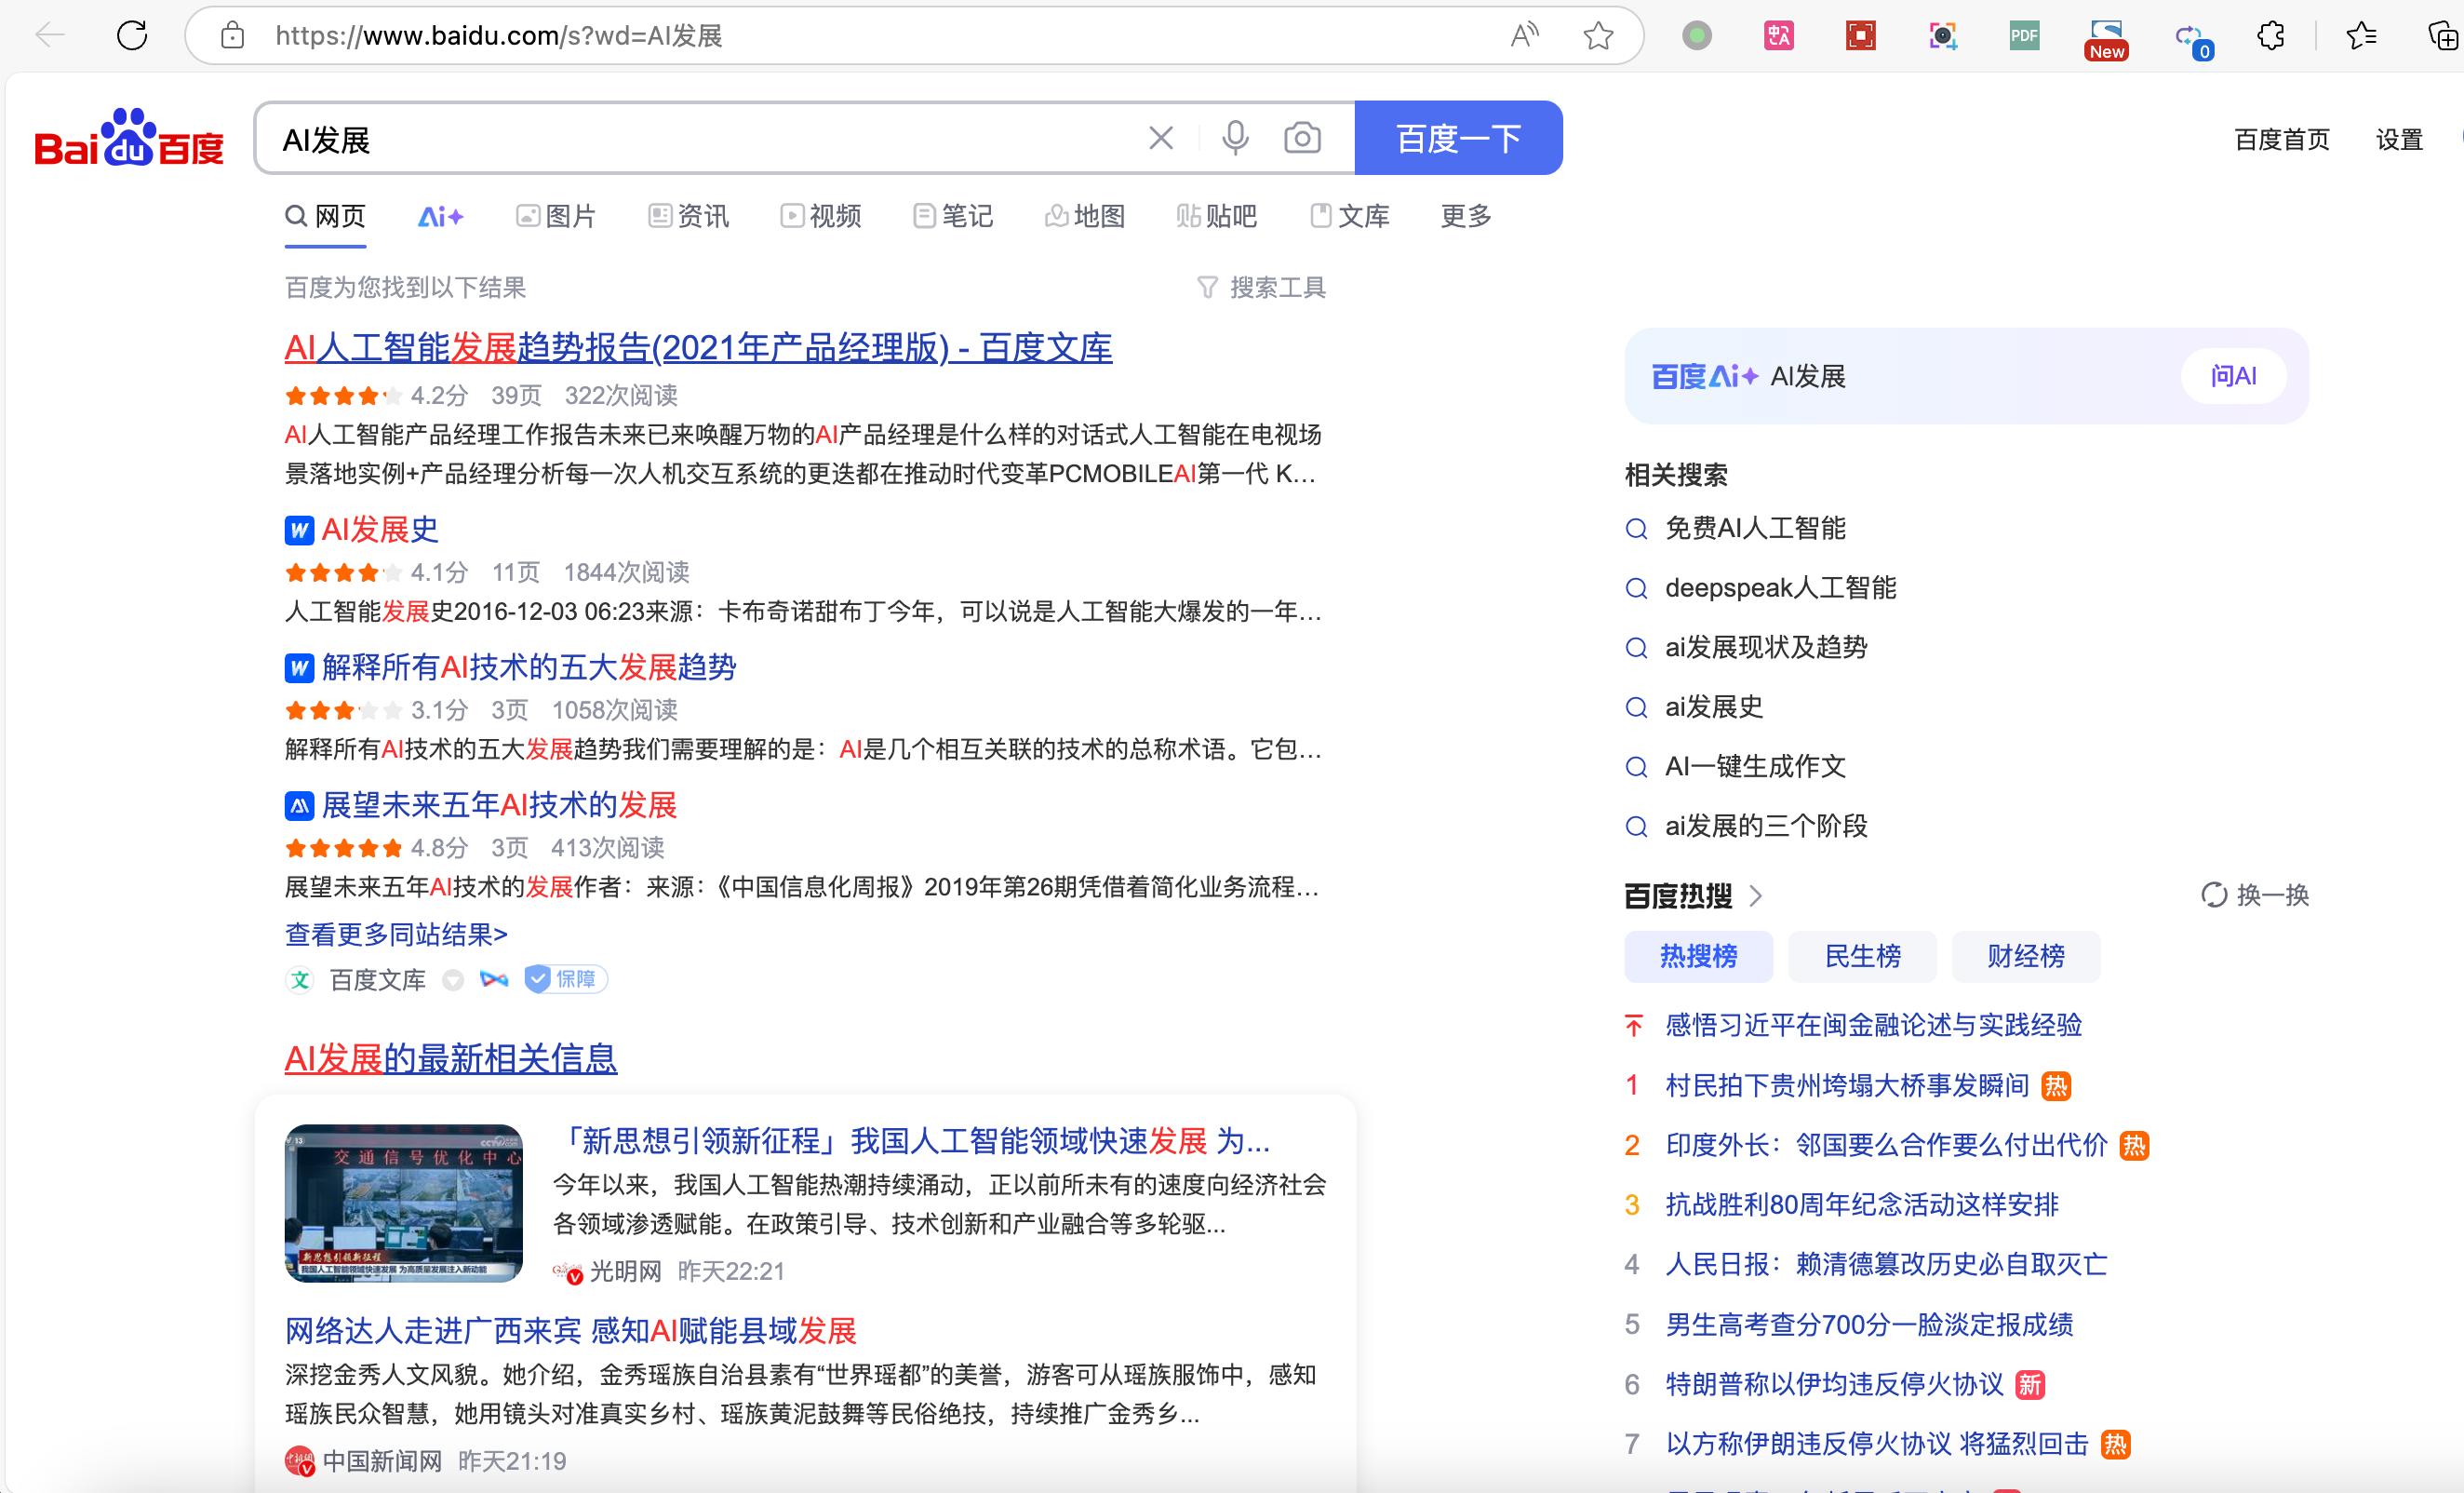Switch to the 图片 tab
2464x1493 pixels.
556,216
